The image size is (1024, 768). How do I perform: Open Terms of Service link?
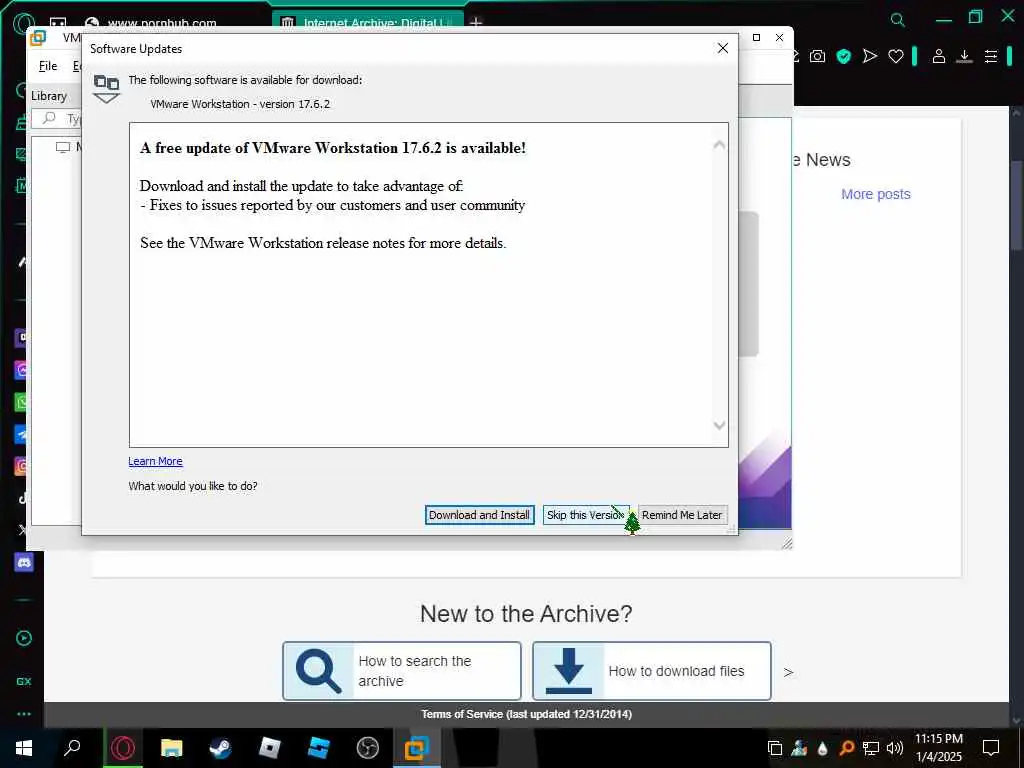526,714
